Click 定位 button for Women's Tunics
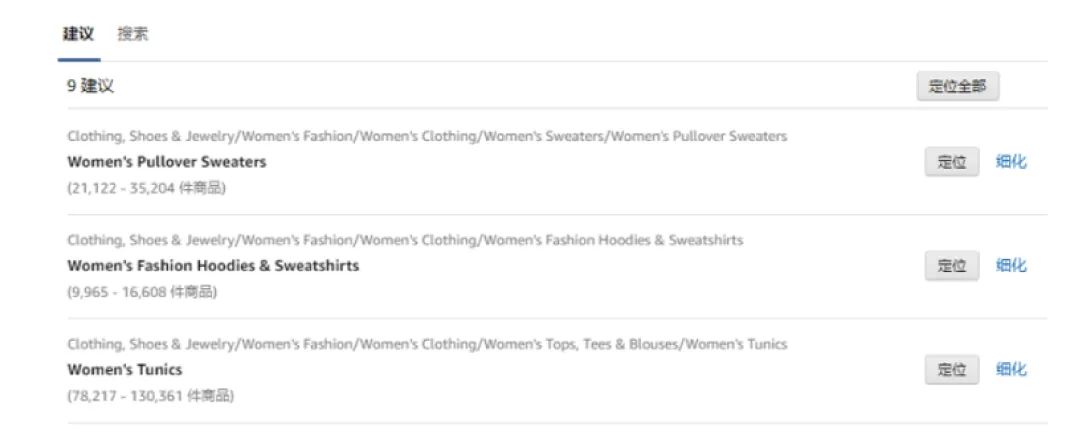The image size is (1080, 440). coord(951,370)
